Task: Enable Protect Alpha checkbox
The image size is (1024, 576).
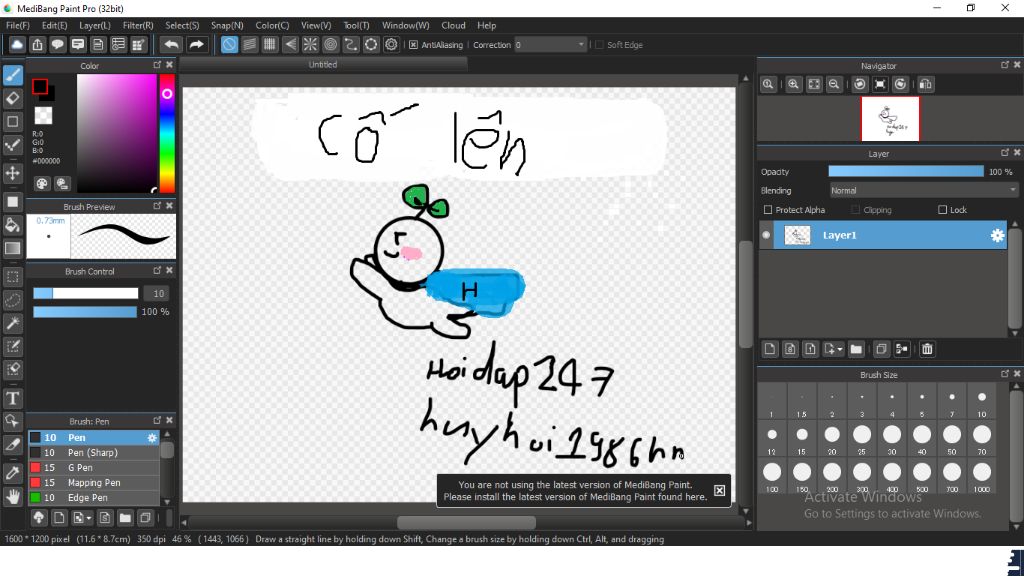Action: click(x=768, y=210)
